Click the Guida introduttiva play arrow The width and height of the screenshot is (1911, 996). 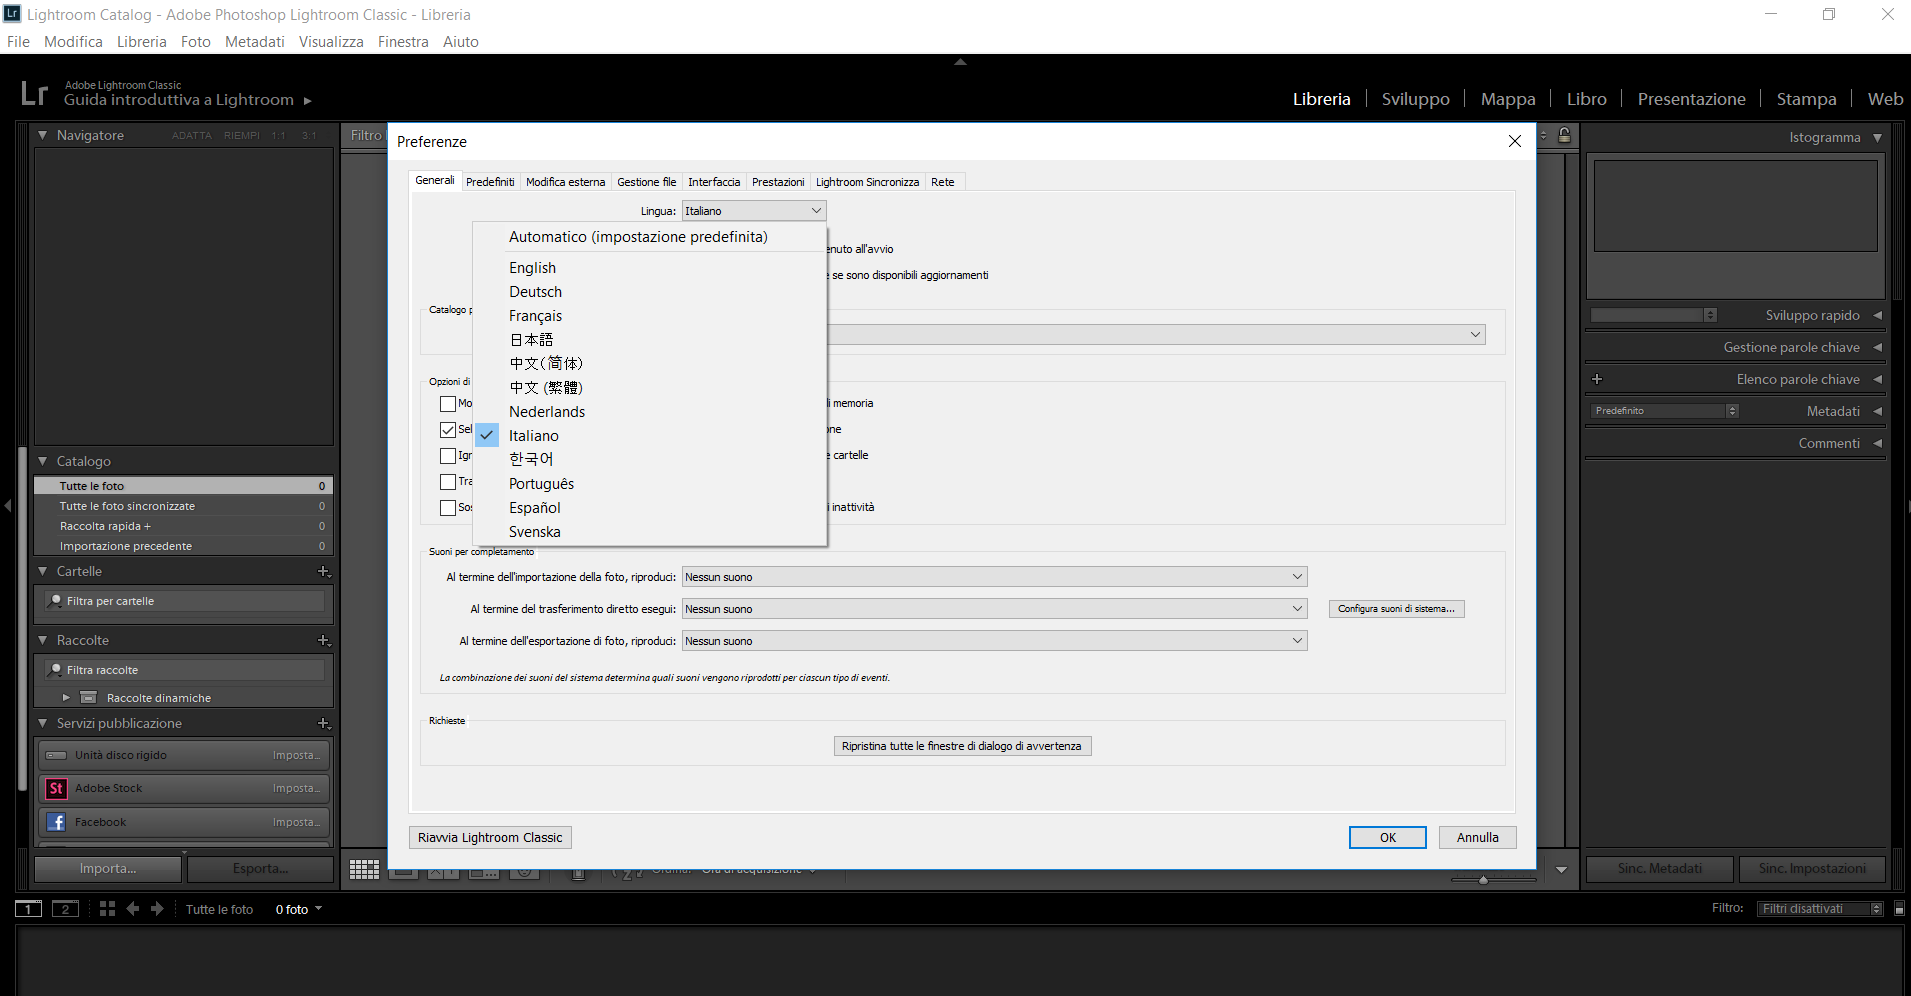click(308, 101)
